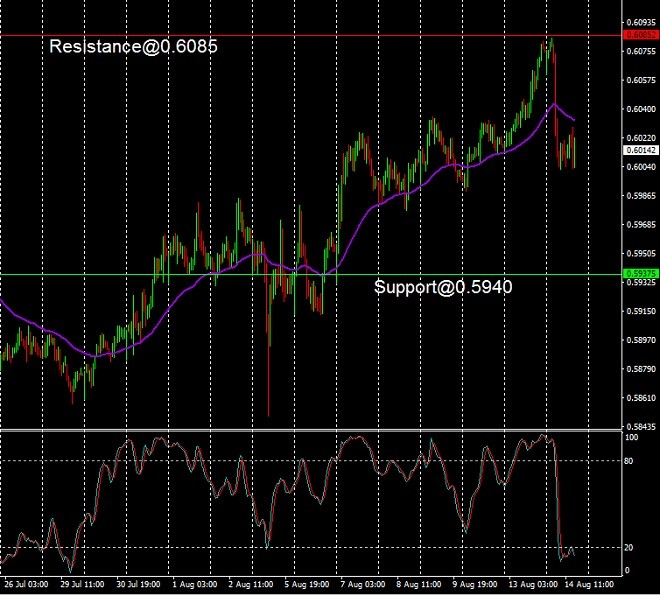Click the 29 Jul 11:00 time label
Viewport: 660px width, 596px height.
[x=82, y=585]
